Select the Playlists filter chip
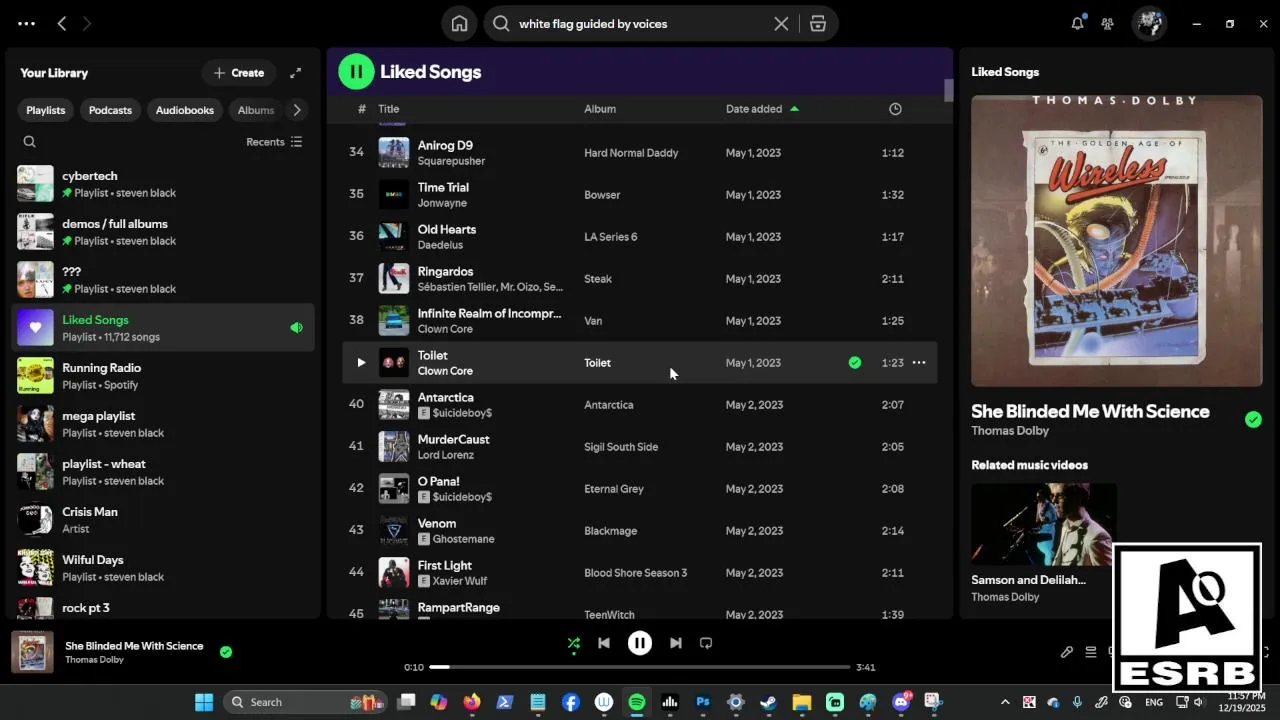The width and height of the screenshot is (1280, 720). (46, 110)
